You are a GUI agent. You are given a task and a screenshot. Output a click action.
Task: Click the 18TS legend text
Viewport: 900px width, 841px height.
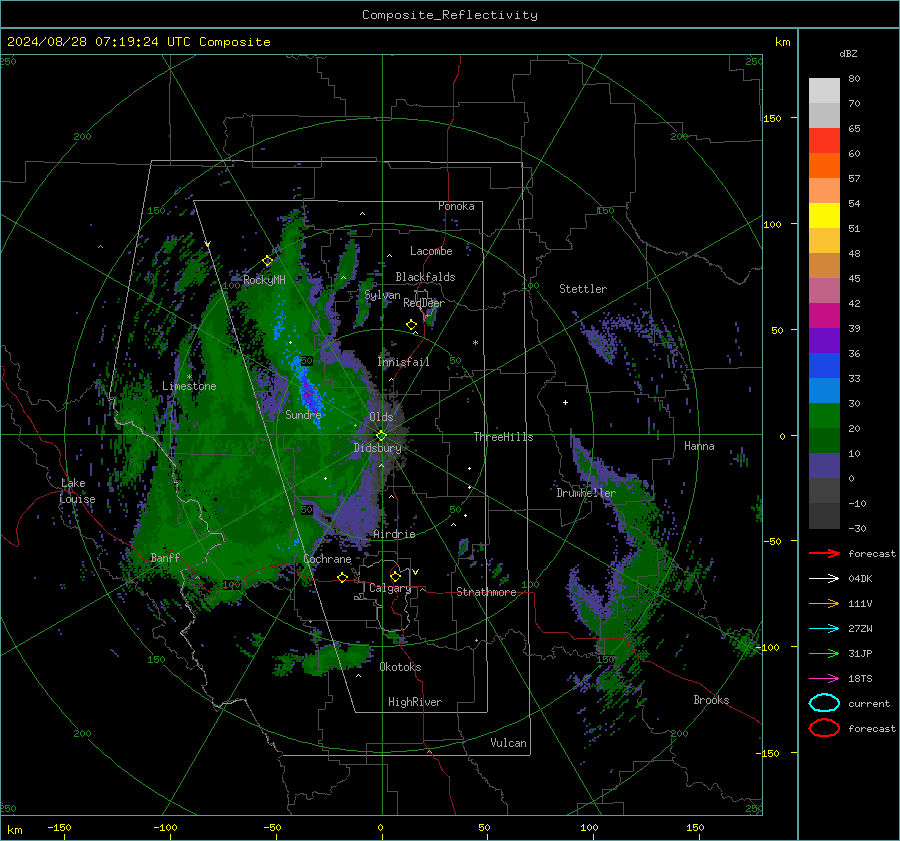860,679
